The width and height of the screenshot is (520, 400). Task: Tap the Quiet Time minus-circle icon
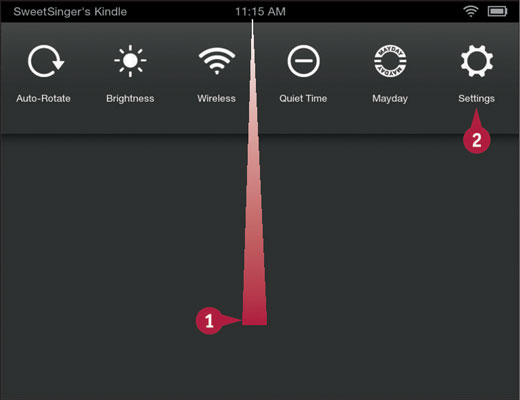tap(303, 61)
